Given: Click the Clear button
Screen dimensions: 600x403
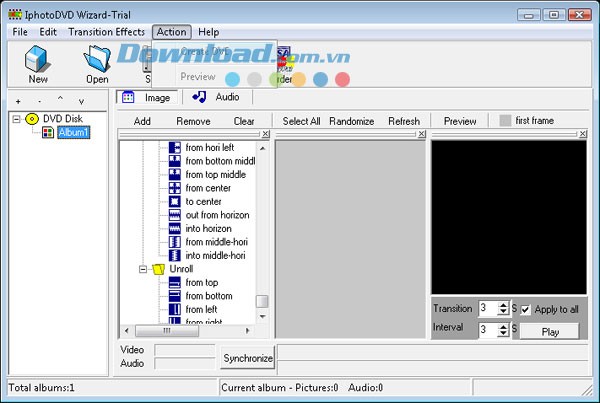Looking at the screenshot, I should [x=244, y=121].
